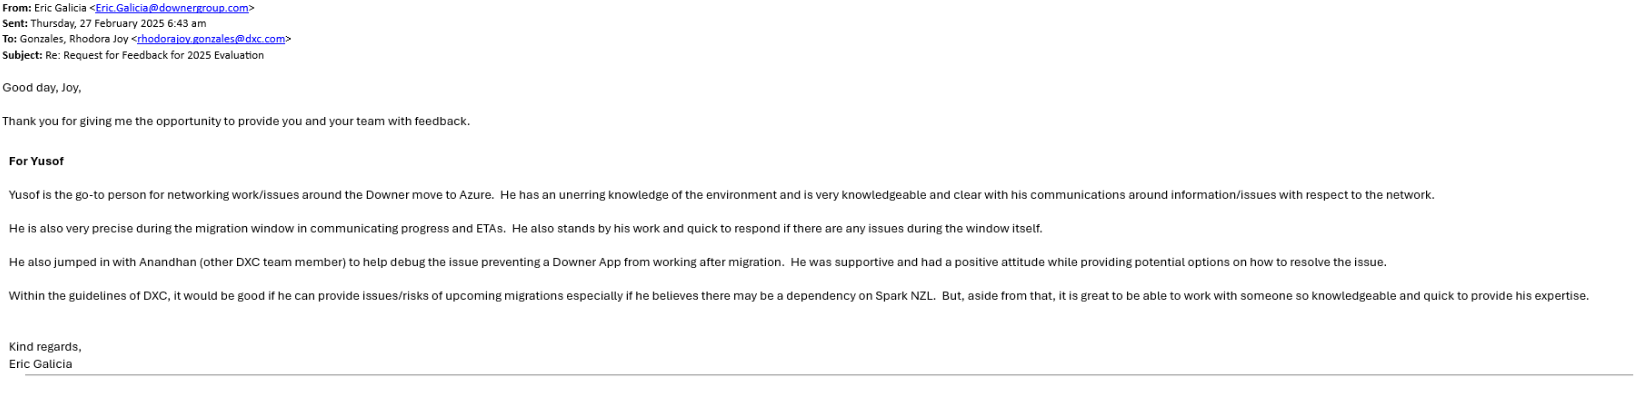The height and width of the screenshot is (417, 1649).
Task: Click sender name 'Eric Galicia' in From line
Action: tap(60, 8)
